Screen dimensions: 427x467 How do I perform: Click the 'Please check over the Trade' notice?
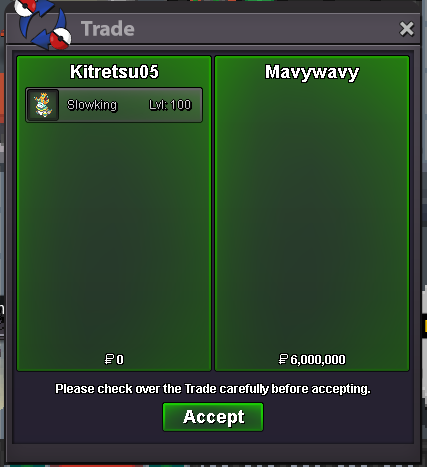coord(213,389)
